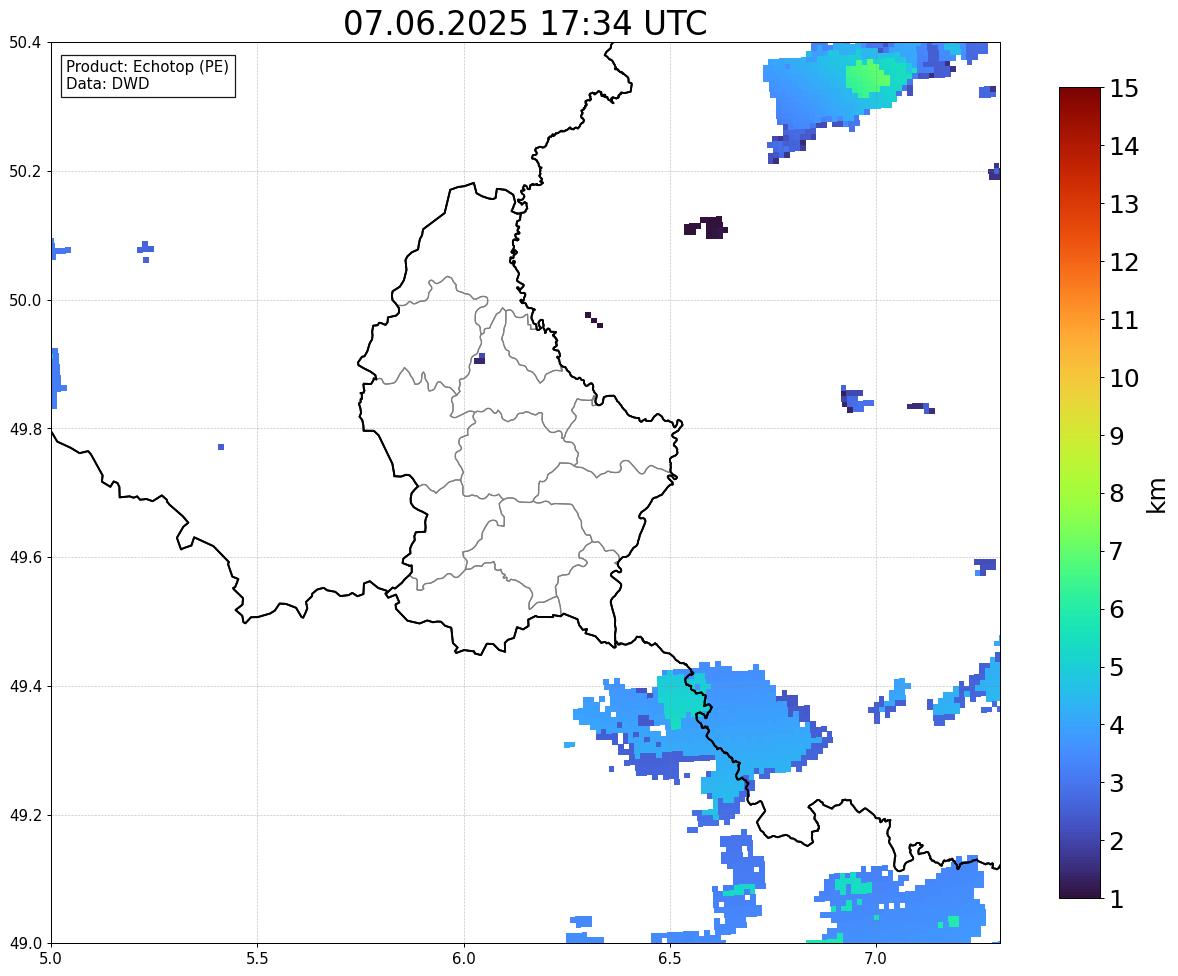Screen dimensions: 1178x976
Task: Click the dark red top of the colorbar
Action: (1080, 98)
